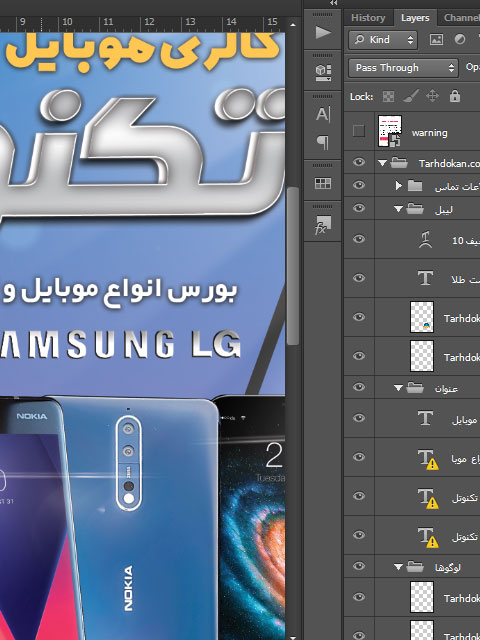
Task: Click the canvas vertical scrollbar thumb
Action: (x=293, y=267)
